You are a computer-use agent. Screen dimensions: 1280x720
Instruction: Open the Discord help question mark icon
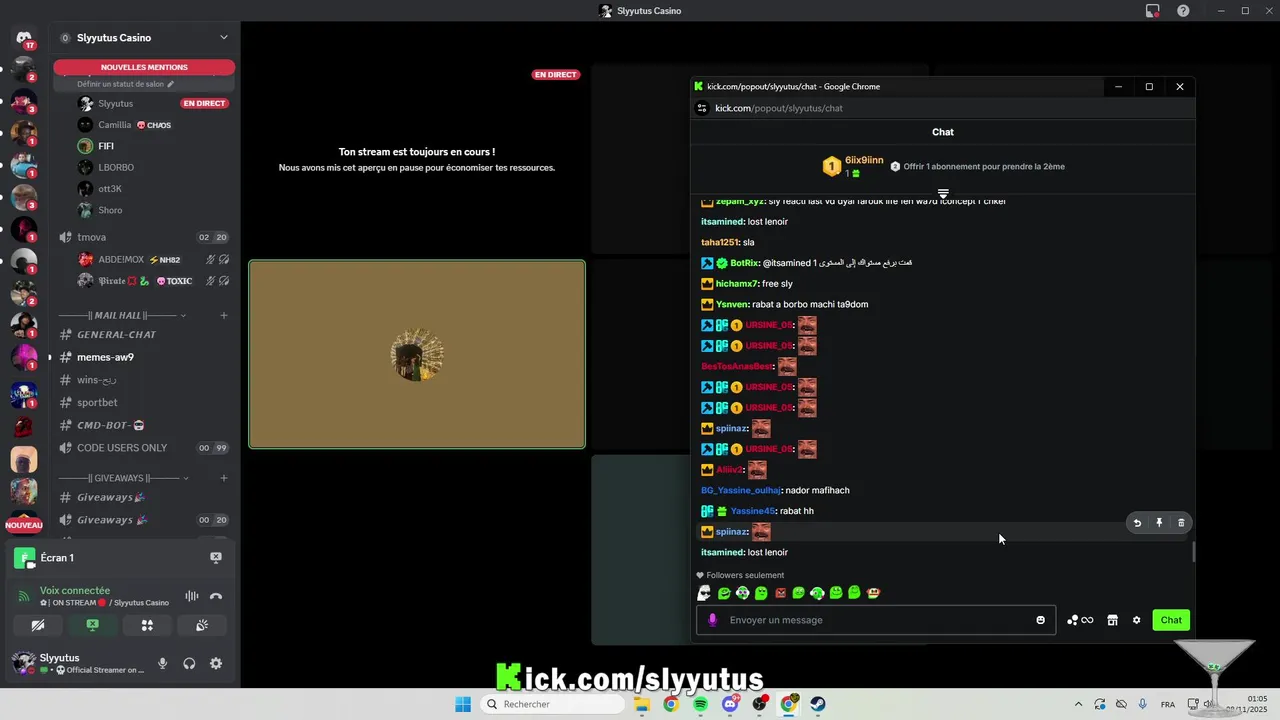(x=1183, y=11)
